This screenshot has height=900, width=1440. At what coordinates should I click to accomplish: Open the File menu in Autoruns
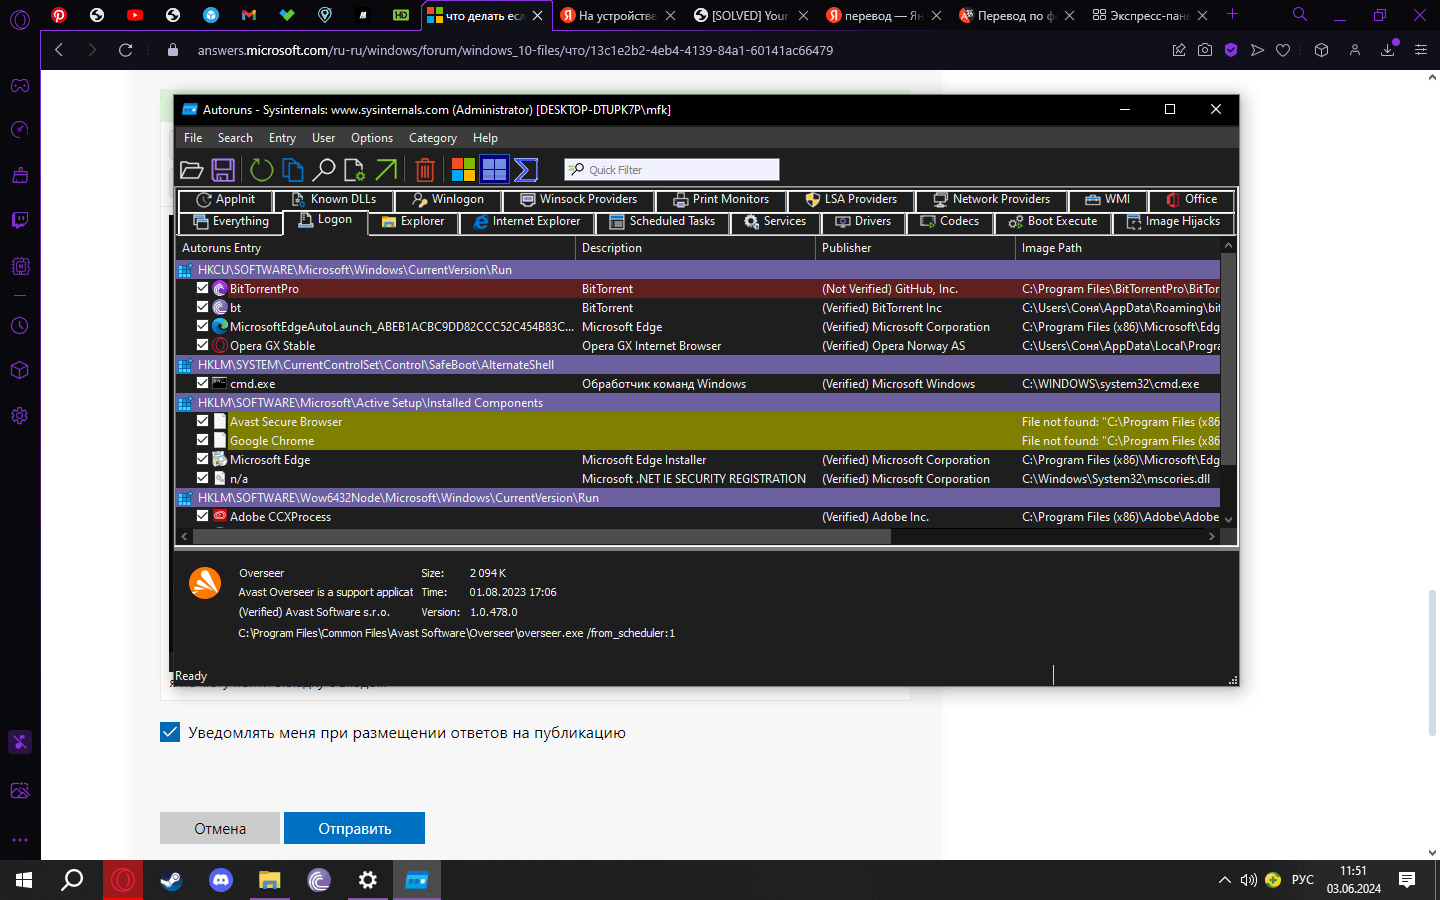coord(193,138)
